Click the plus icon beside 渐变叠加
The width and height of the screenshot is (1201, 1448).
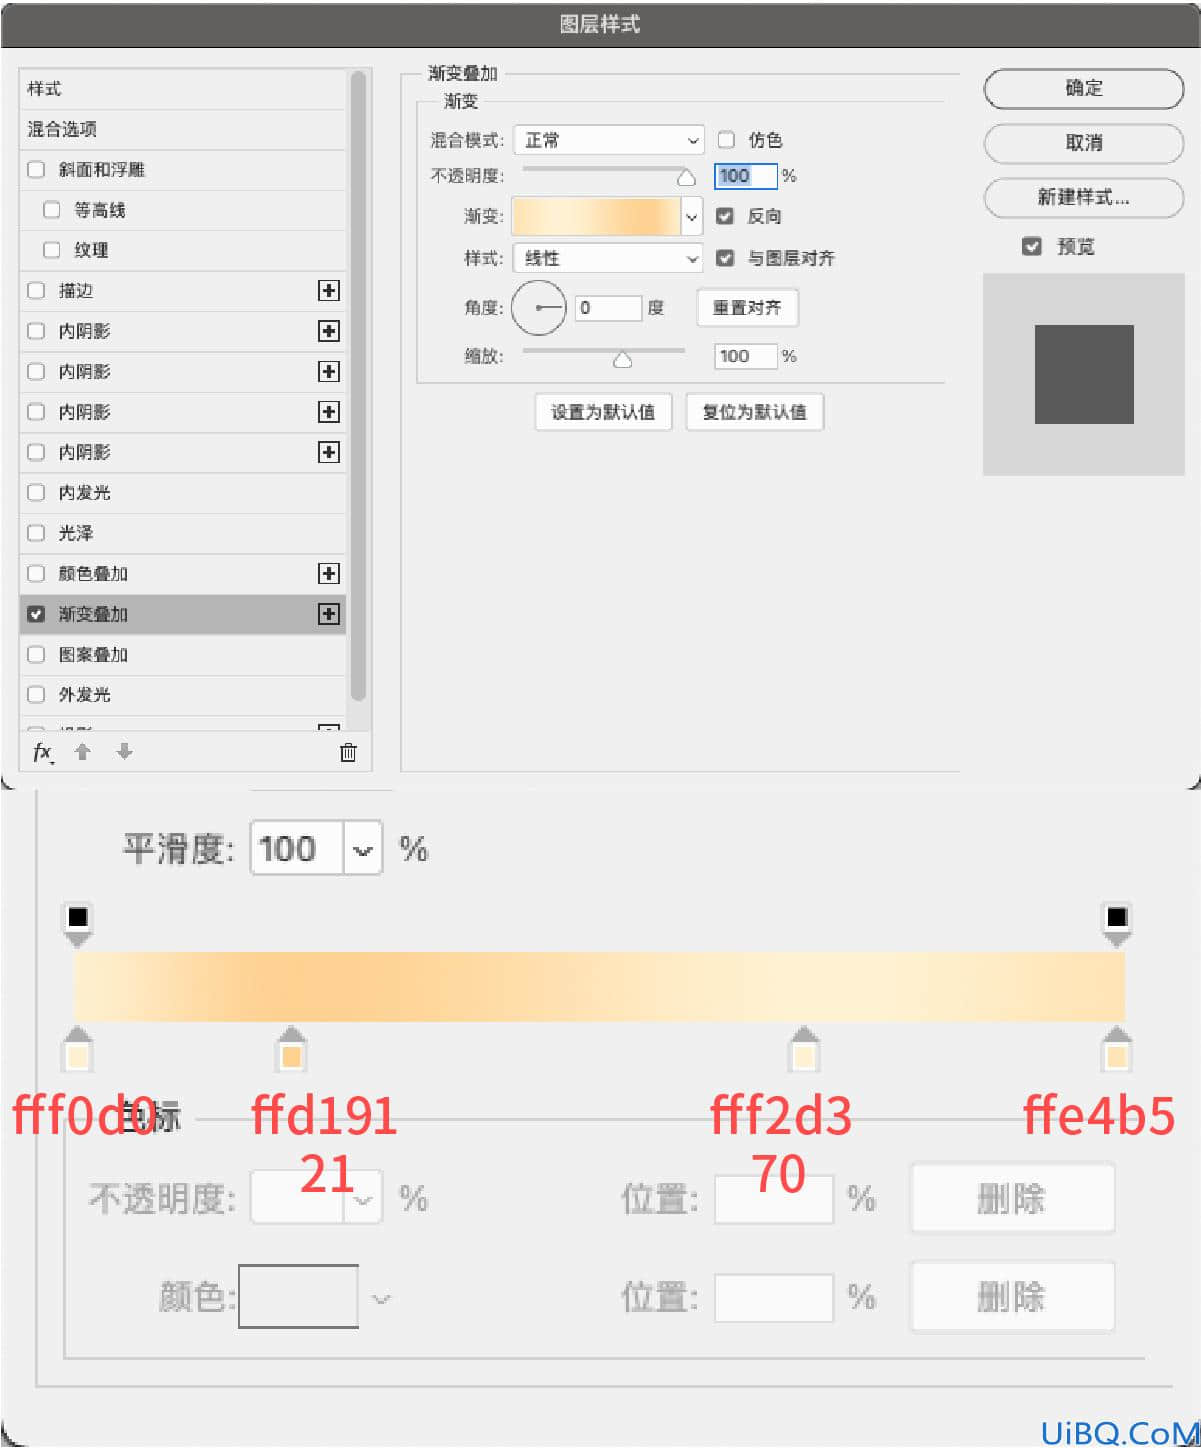[328, 614]
